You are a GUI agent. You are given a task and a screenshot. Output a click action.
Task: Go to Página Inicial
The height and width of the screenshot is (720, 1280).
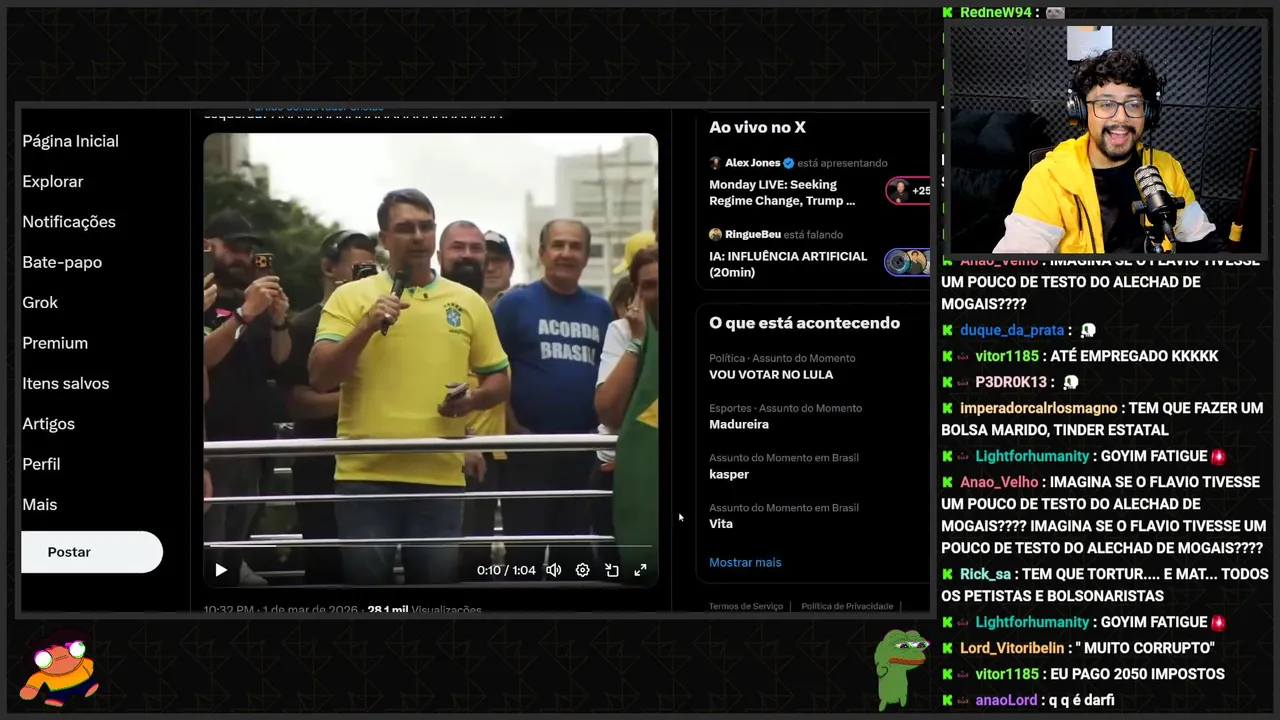(x=71, y=141)
